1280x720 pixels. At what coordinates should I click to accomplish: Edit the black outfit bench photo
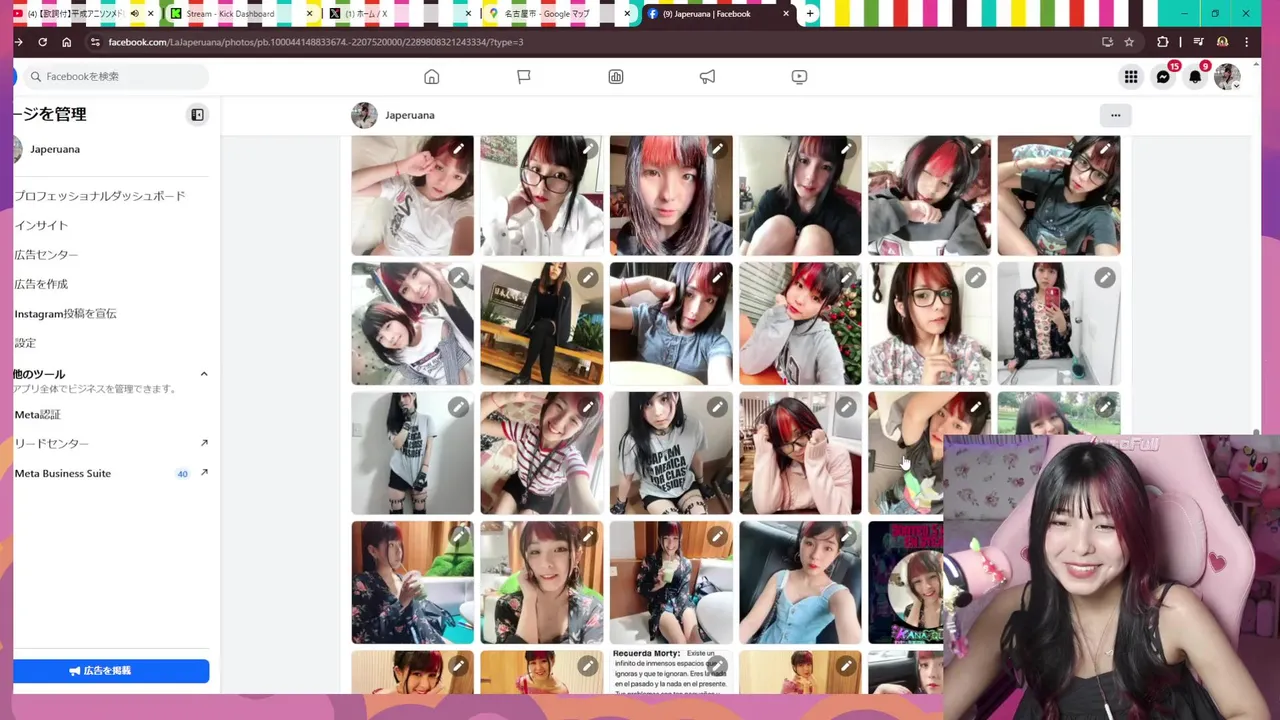click(x=588, y=278)
